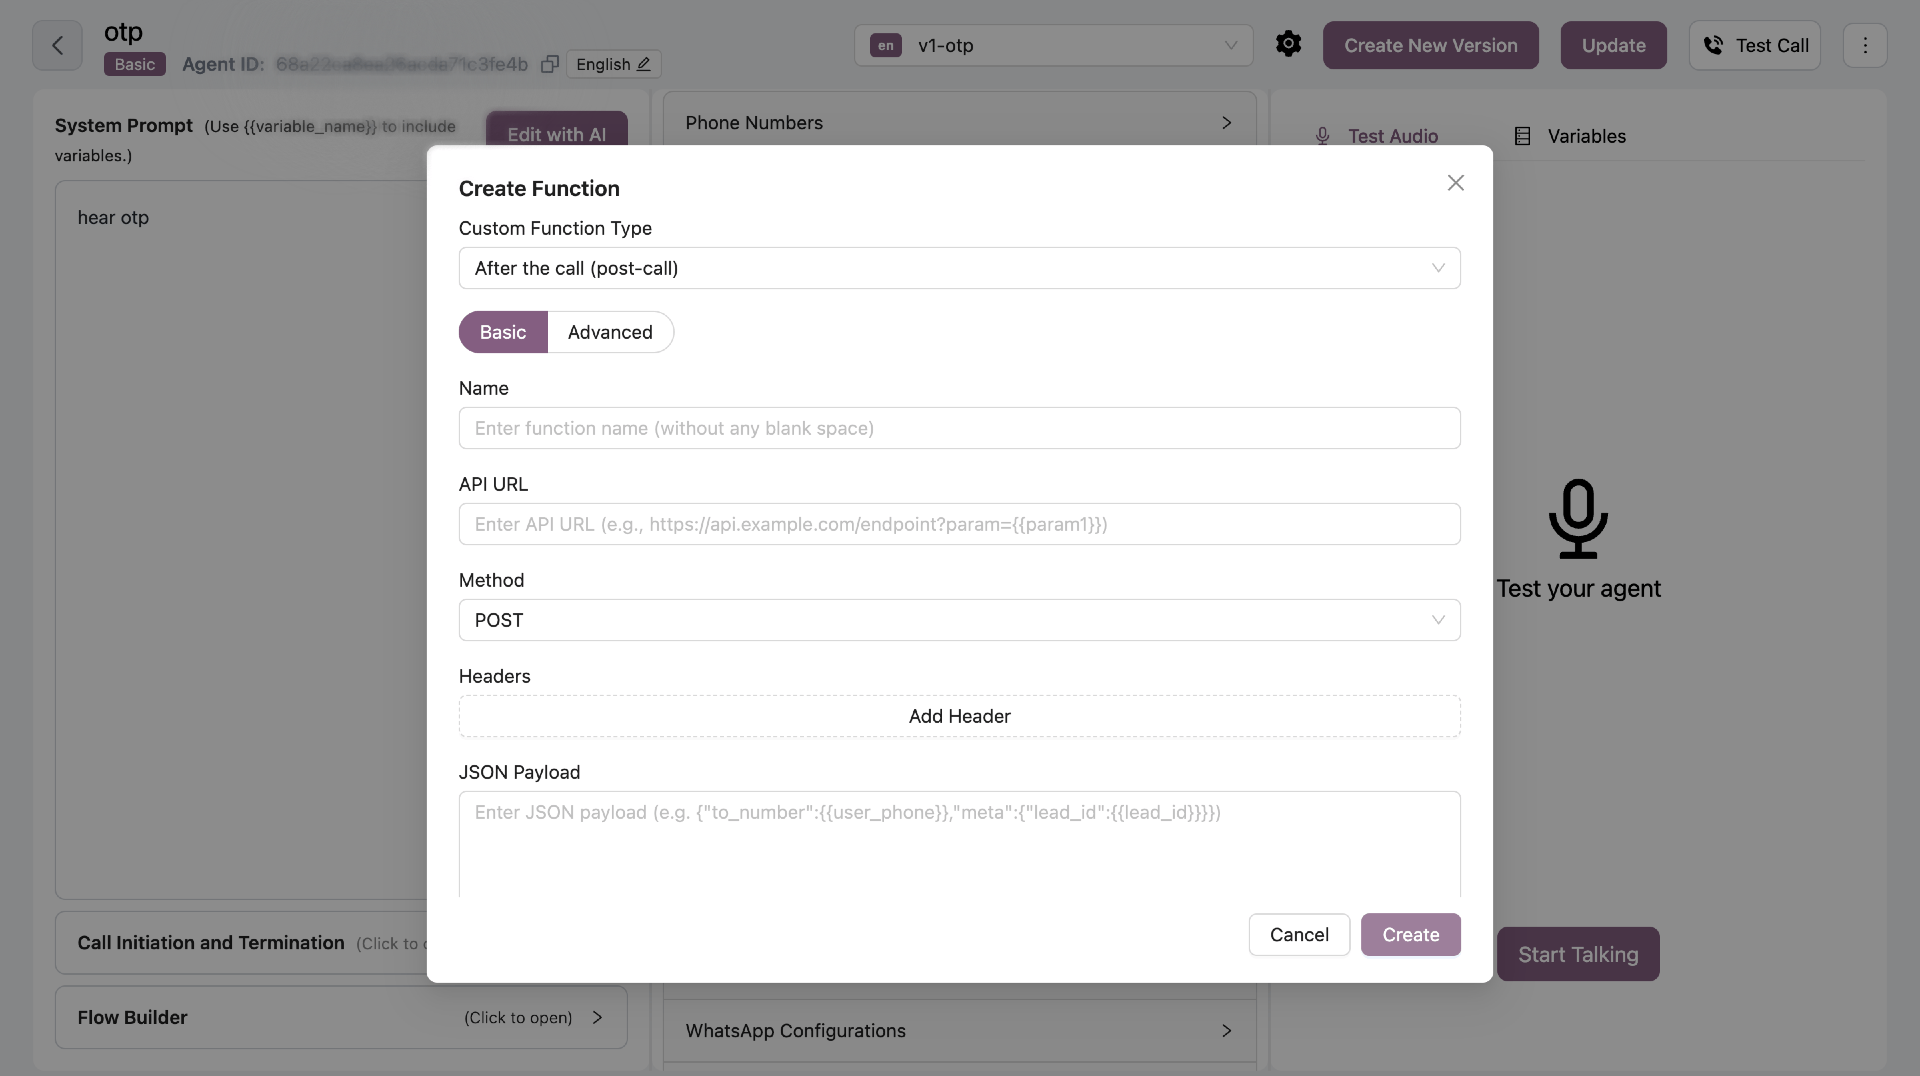Image resolution: width=1920 pixels, height=1076 pixels.
Task: Switch to Advanced mode toggle
Action: 610,332
